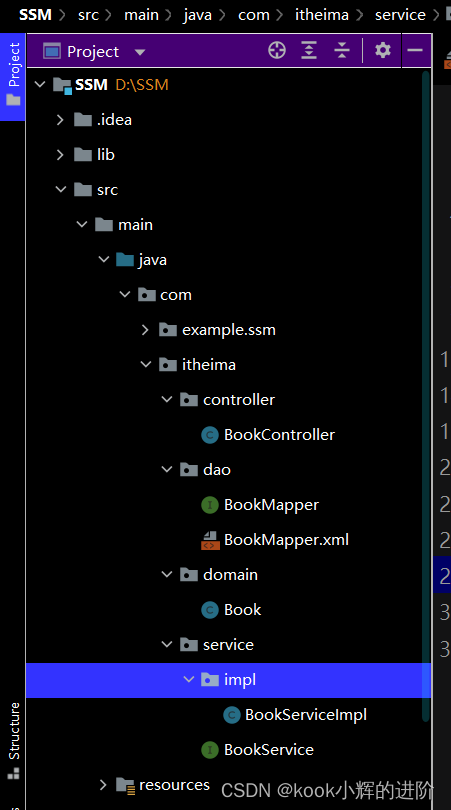Open Project panel settings gear
This screenshot has height=810, width=451.
(x=383, y=51)
